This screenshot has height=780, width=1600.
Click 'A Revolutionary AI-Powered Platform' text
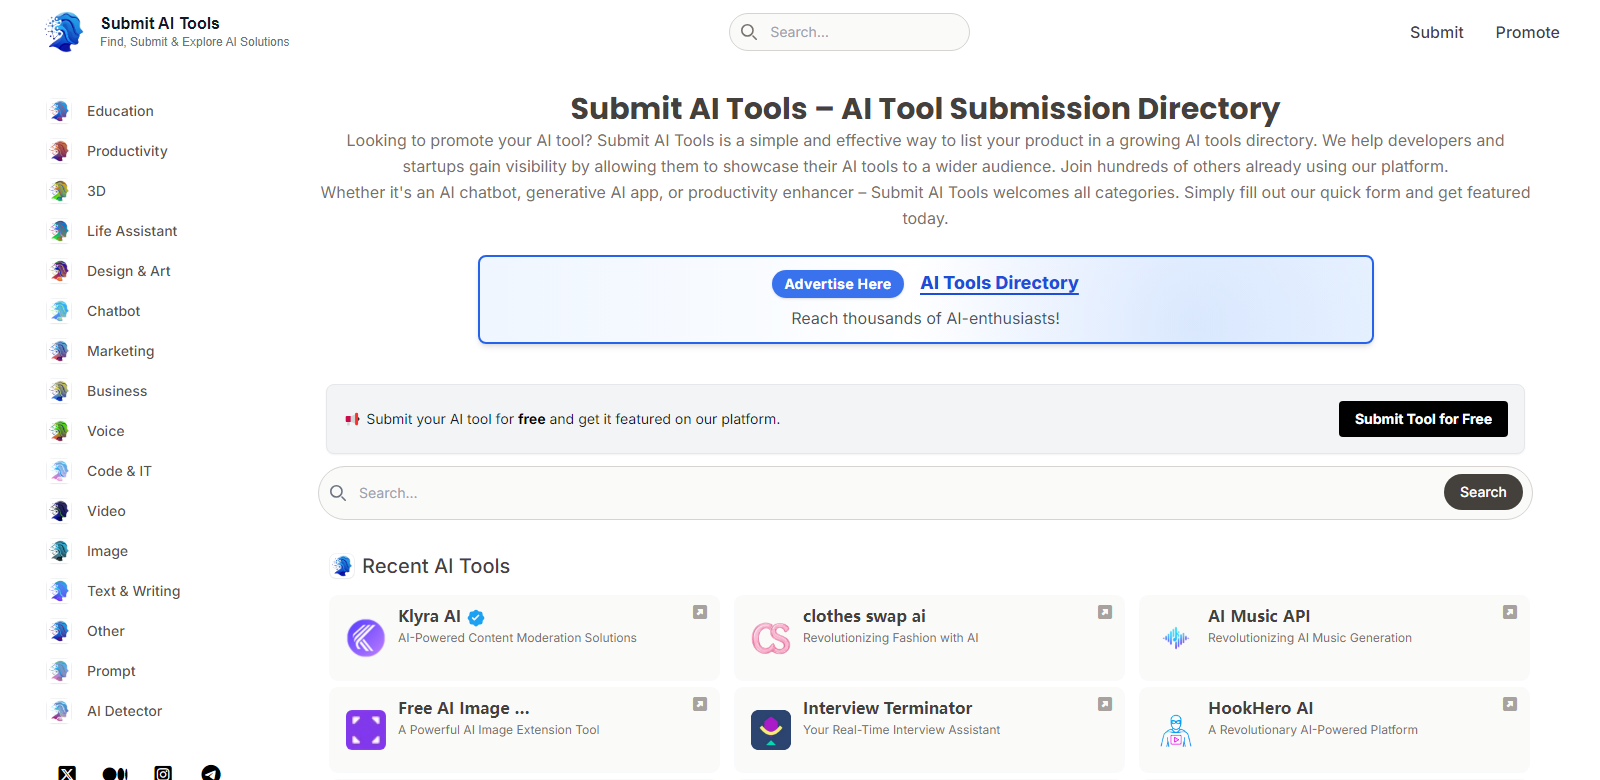click(x=1313, y=730)
